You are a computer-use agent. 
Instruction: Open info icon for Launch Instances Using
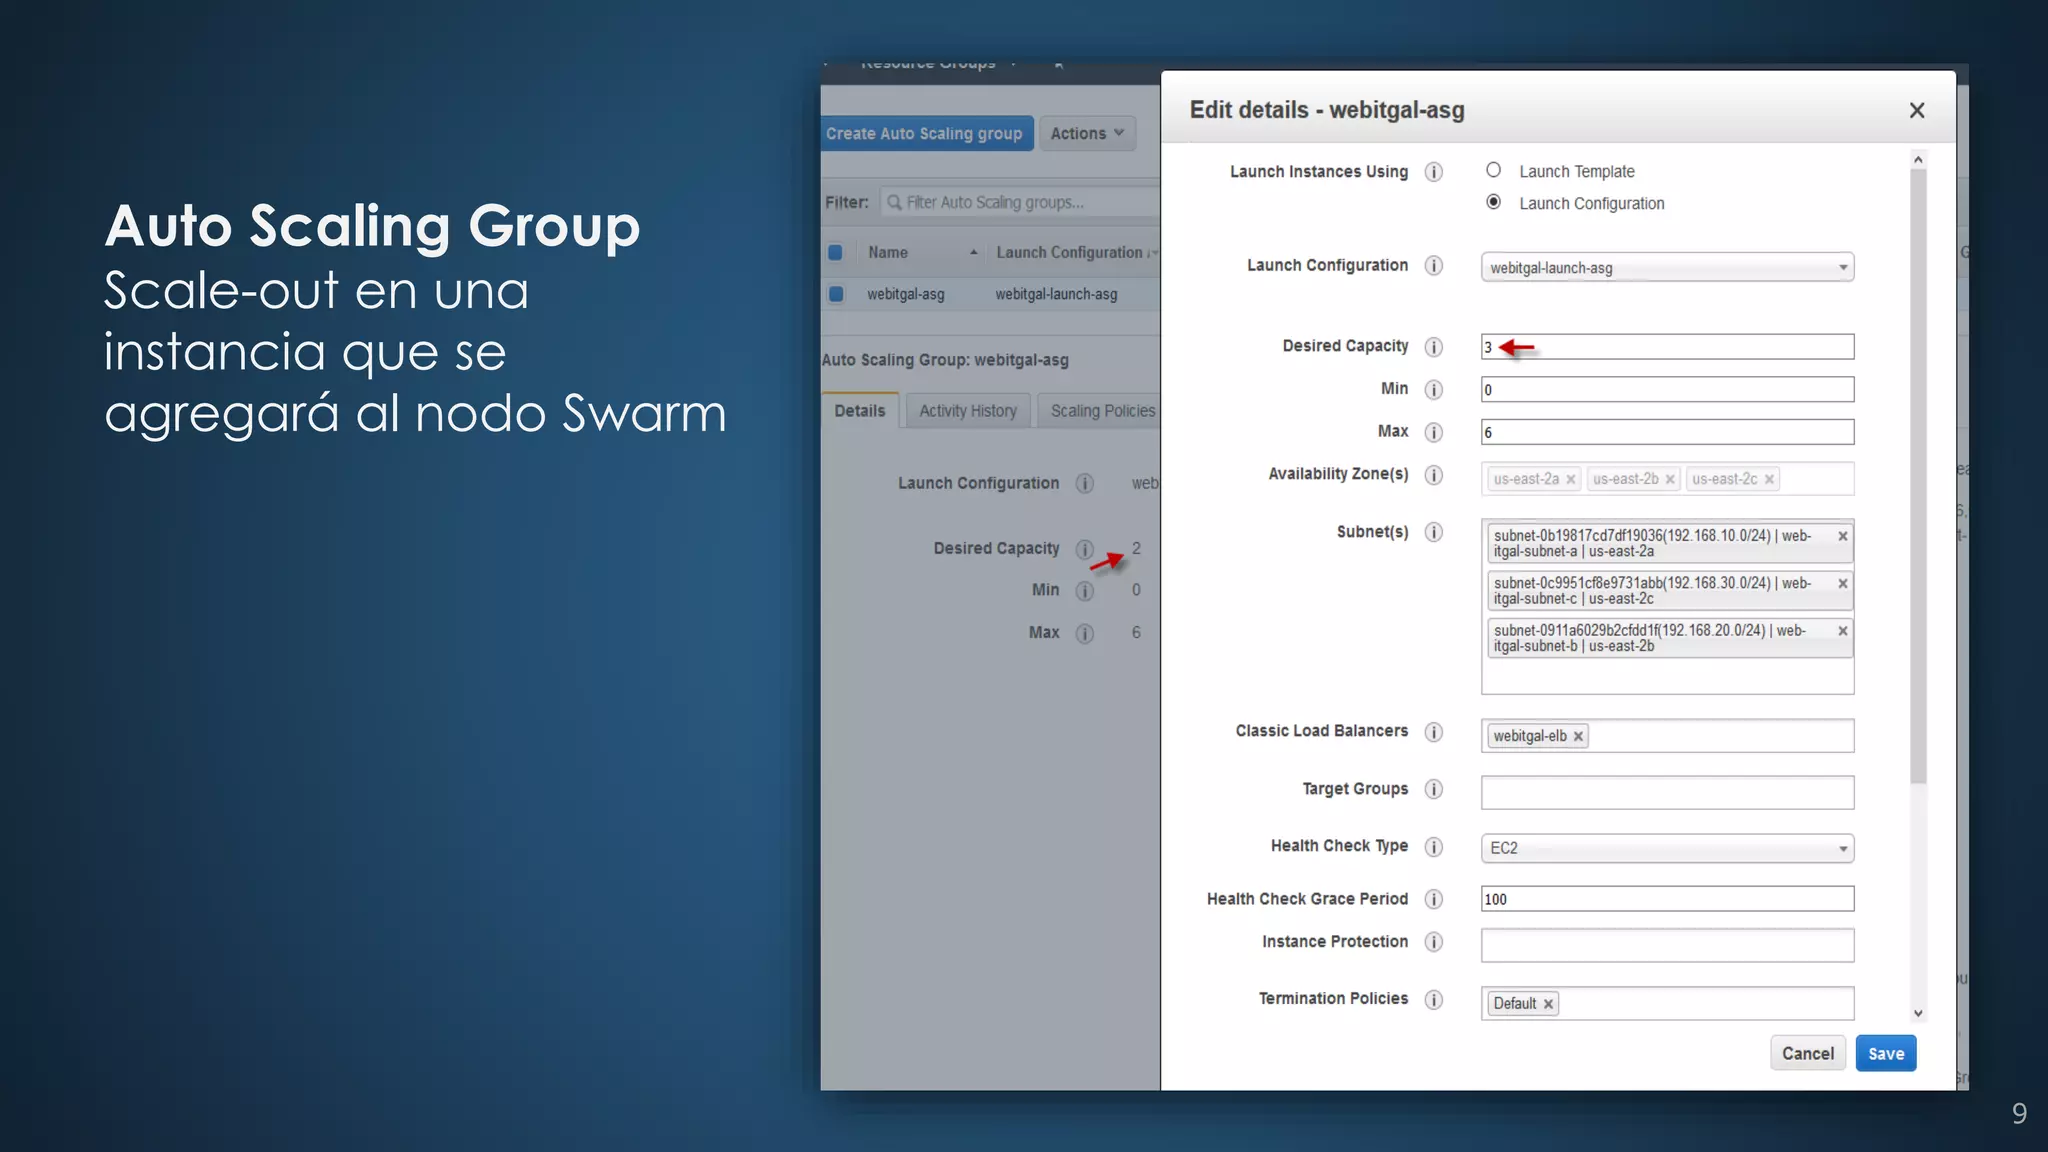click(x=1433, y=172)
